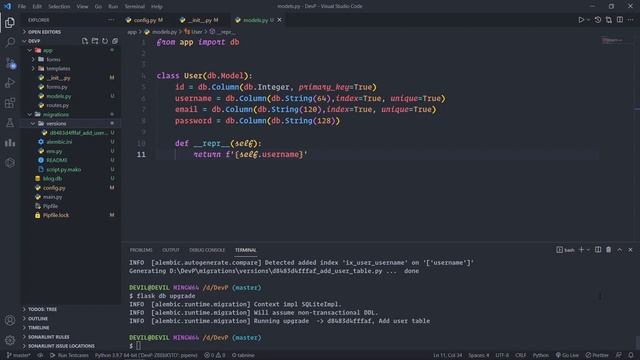Collapse the DEVP workspace section
Viewport: 640px width, 360px height.
click(x=34, y=41)
